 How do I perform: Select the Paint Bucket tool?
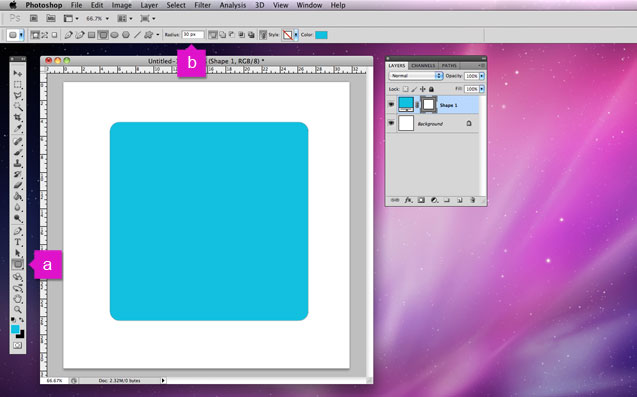[17, 196]
